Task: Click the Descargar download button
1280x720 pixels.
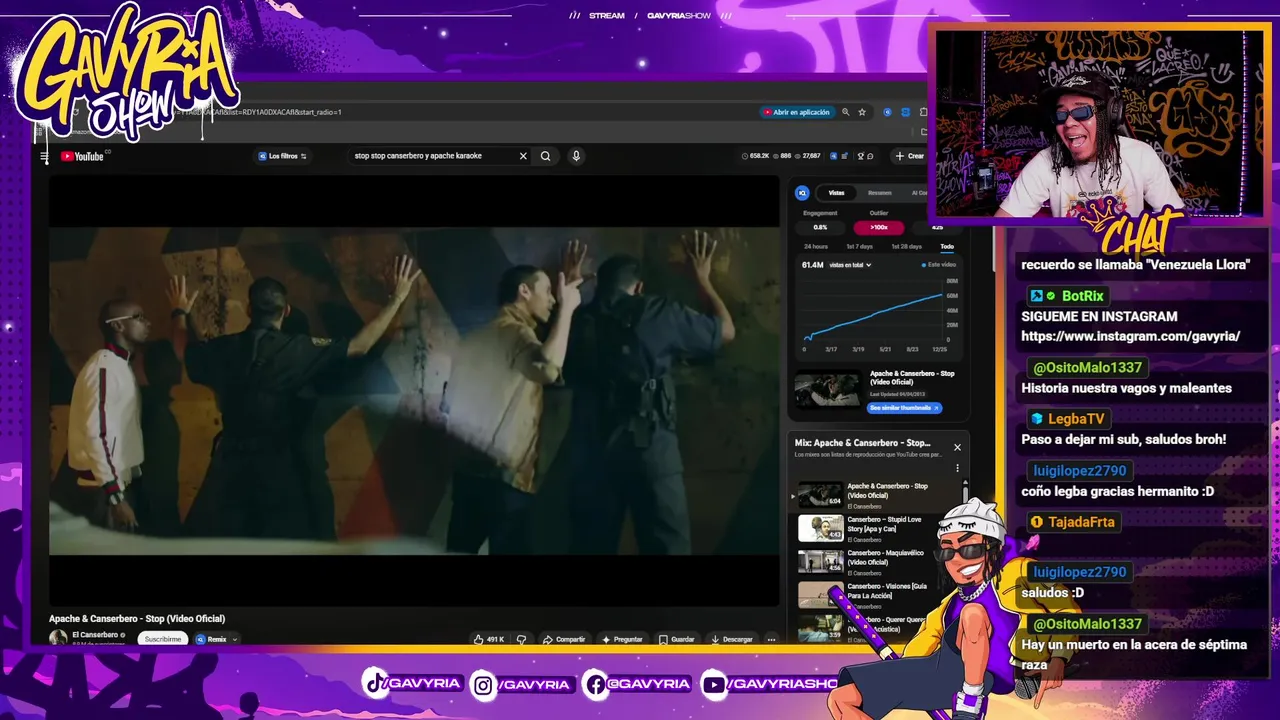Action: point(732,639)
